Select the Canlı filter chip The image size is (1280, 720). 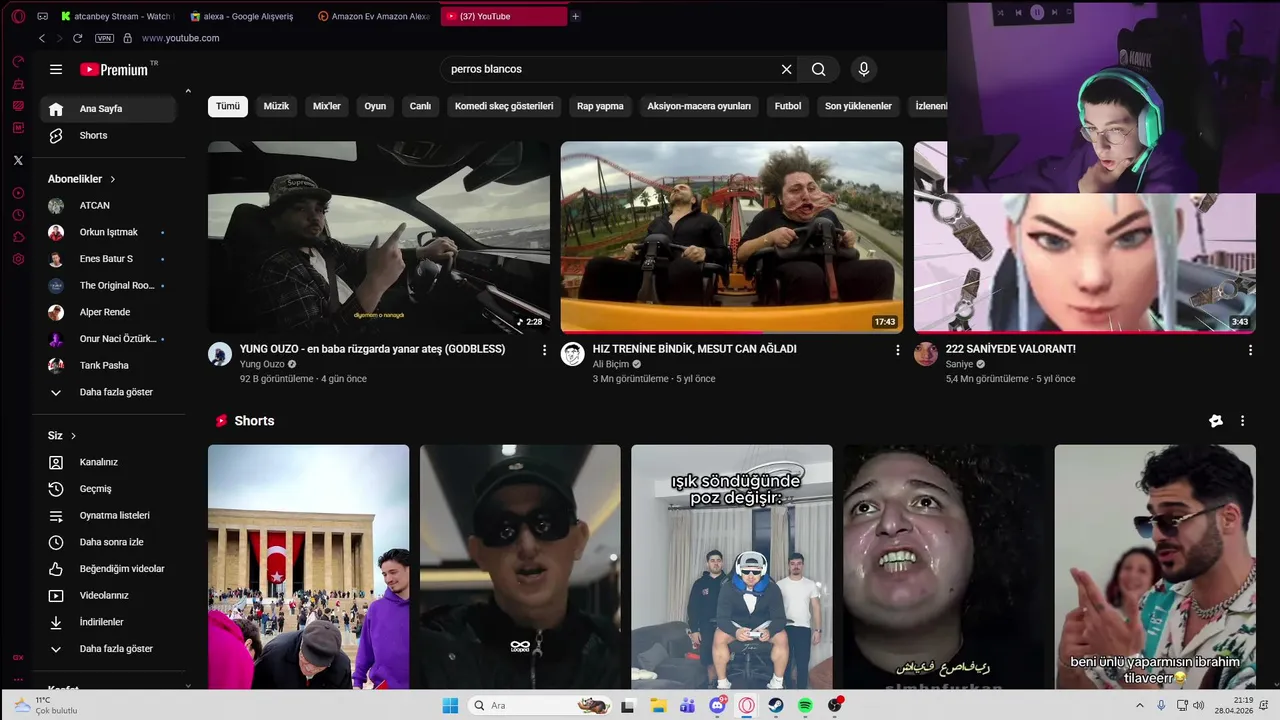[420, 106]
